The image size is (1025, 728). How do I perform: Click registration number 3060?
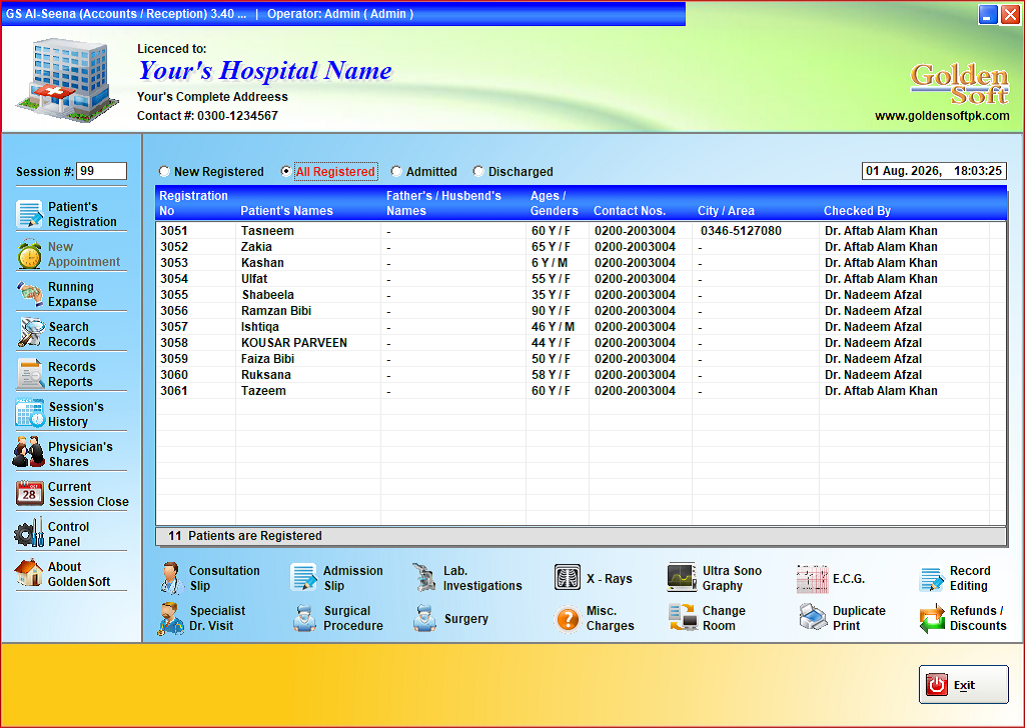coord(174,375)
